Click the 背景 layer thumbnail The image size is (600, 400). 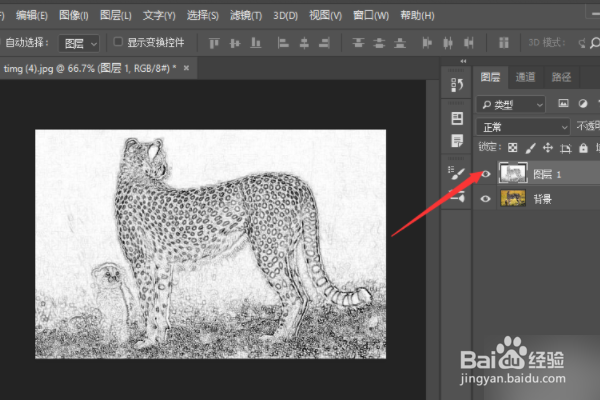(x=513, y=198)
